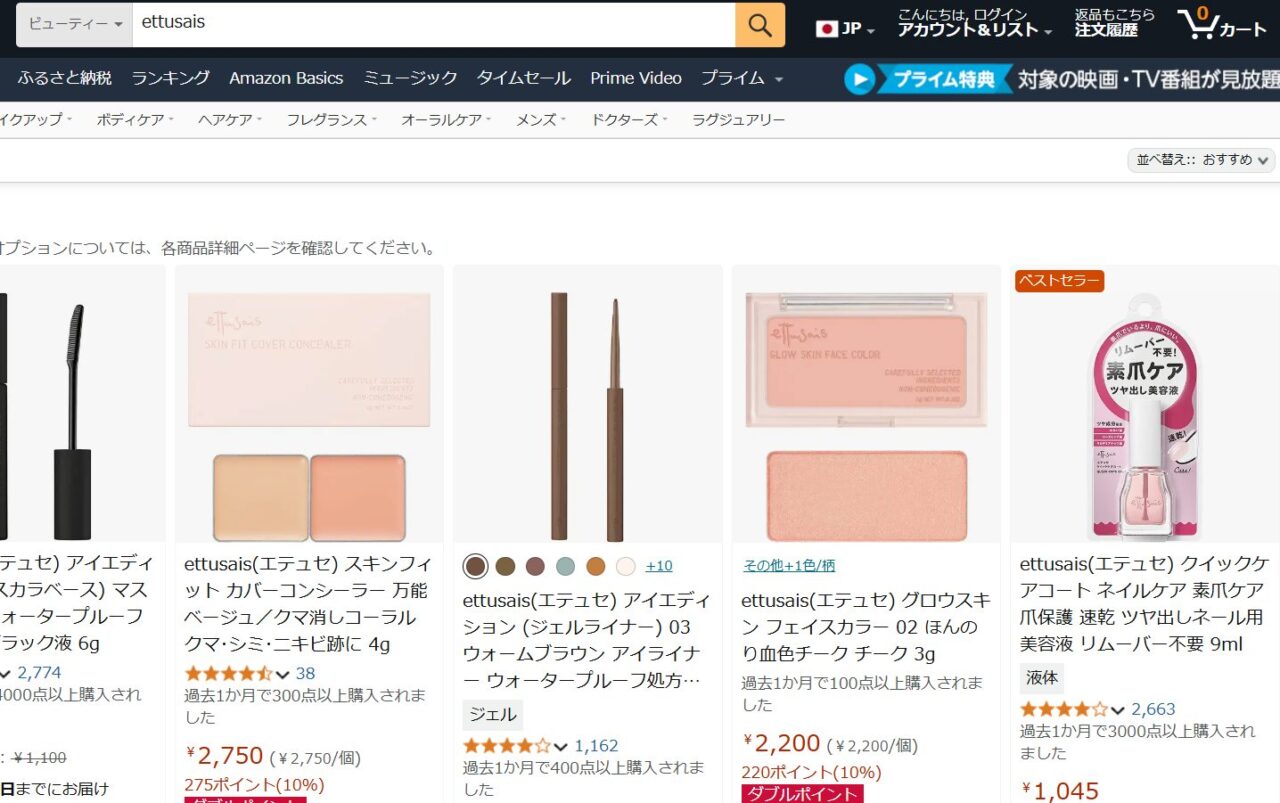Open グロウスキン フェイスカラー product title

[866, 628]
